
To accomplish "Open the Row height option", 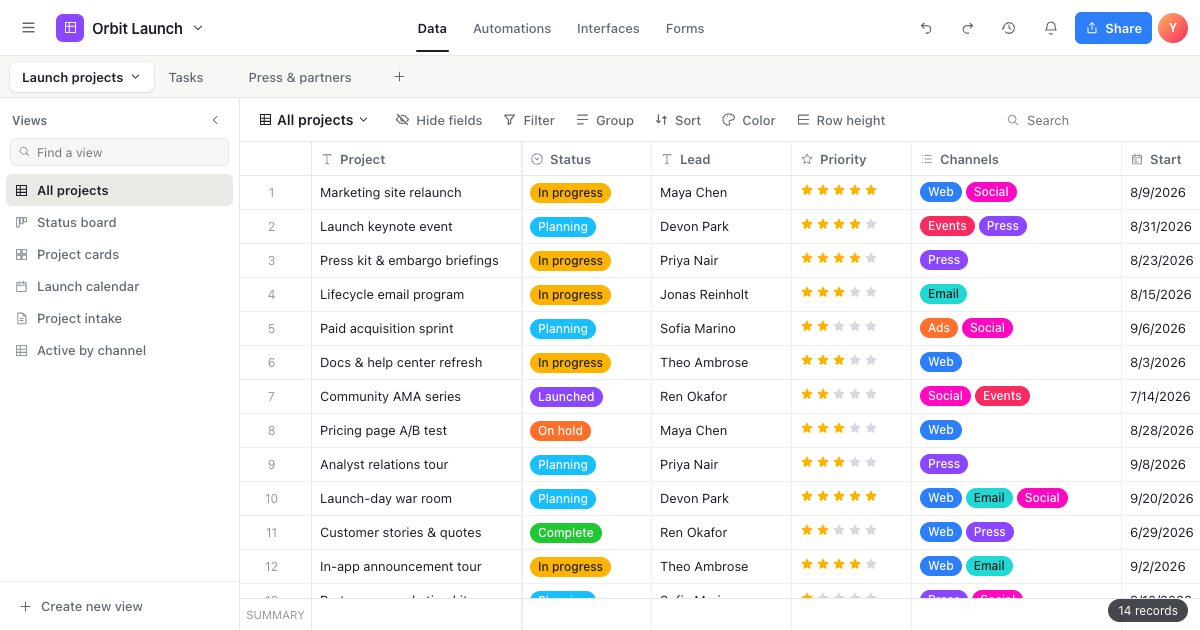I will [841, 120].
